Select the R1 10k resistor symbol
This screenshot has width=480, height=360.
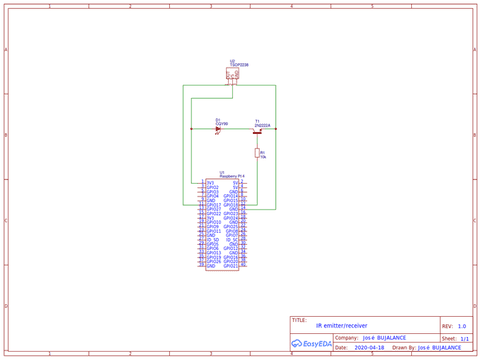257,153
